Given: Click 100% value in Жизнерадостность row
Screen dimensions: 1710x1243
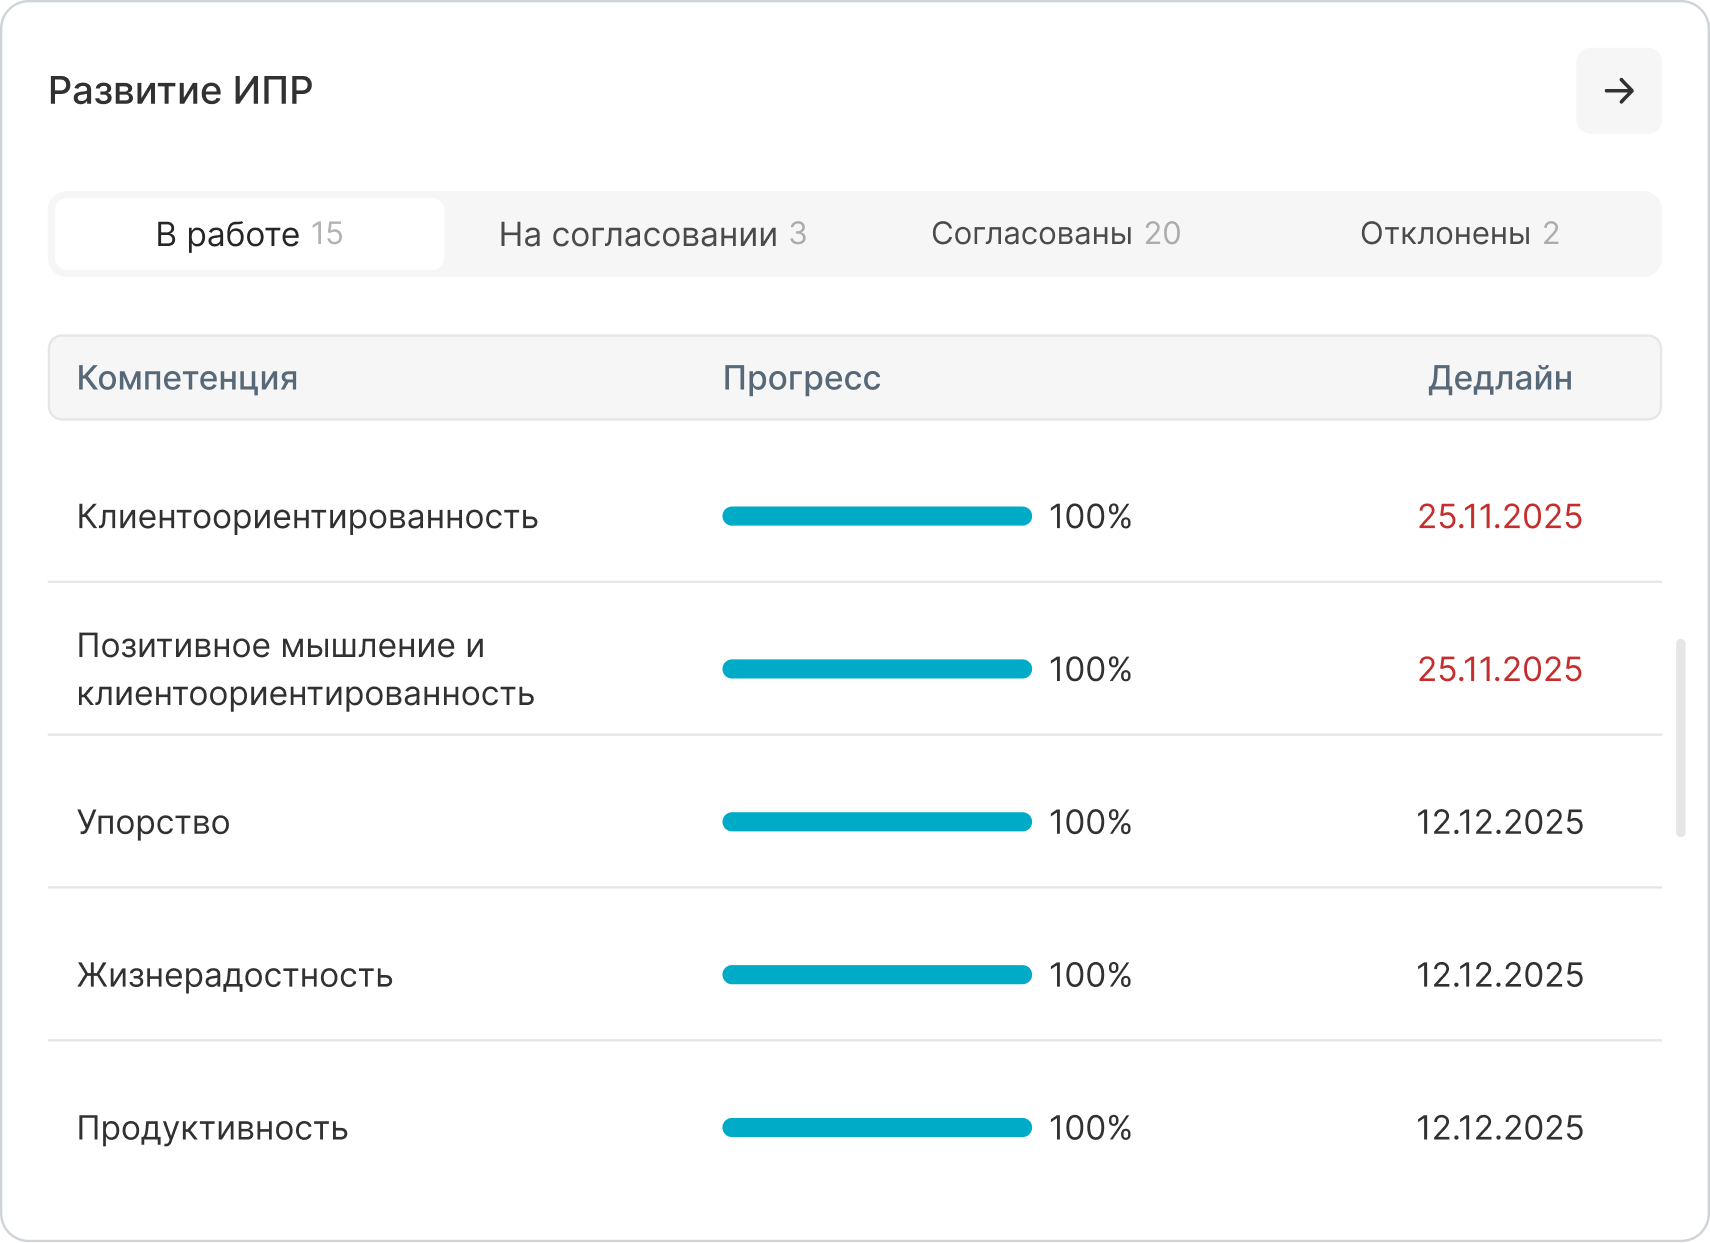Looking at the screenshot, I should point(1090,975).
